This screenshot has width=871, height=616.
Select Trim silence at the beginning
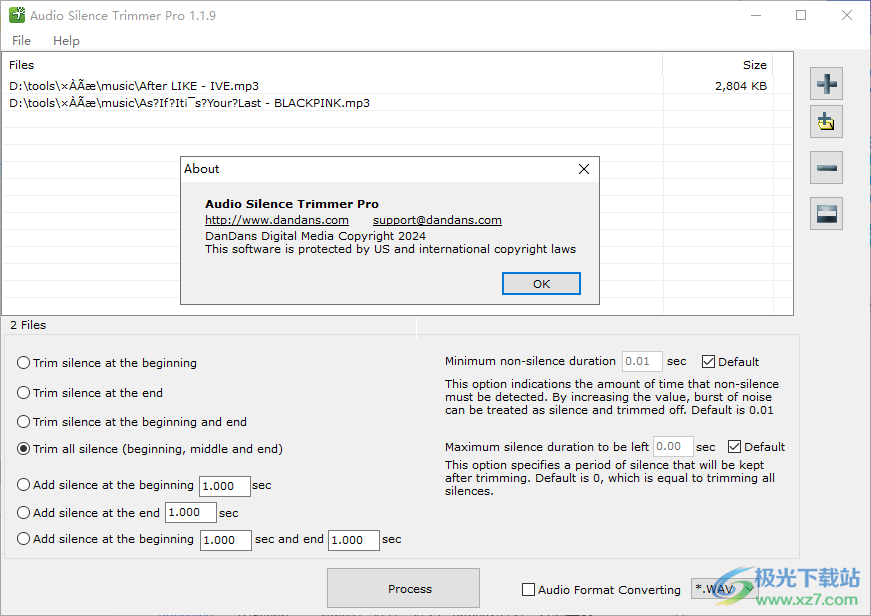24,364
